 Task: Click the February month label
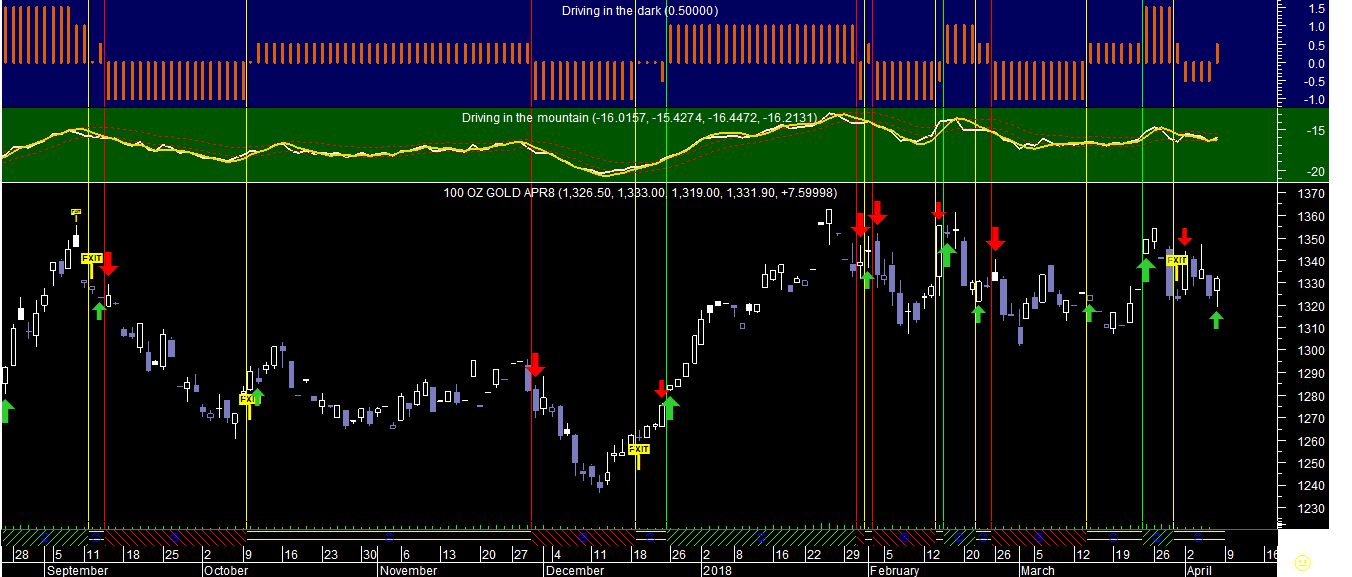click(894, 570)
